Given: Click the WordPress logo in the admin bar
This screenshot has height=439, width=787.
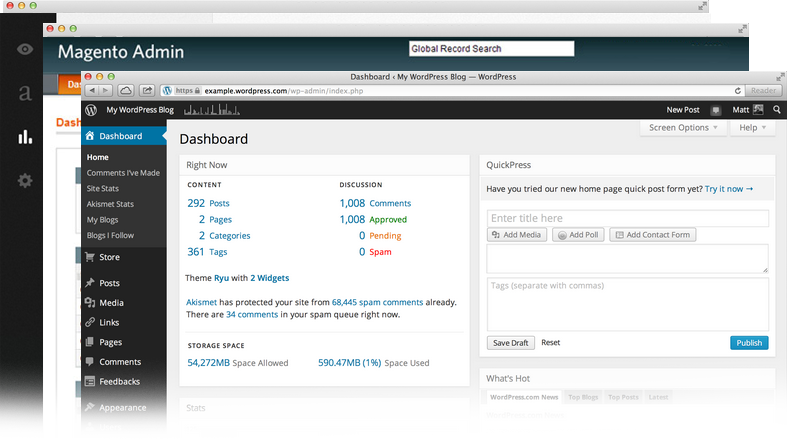Looking at the screenshot, I should point(91,110).
